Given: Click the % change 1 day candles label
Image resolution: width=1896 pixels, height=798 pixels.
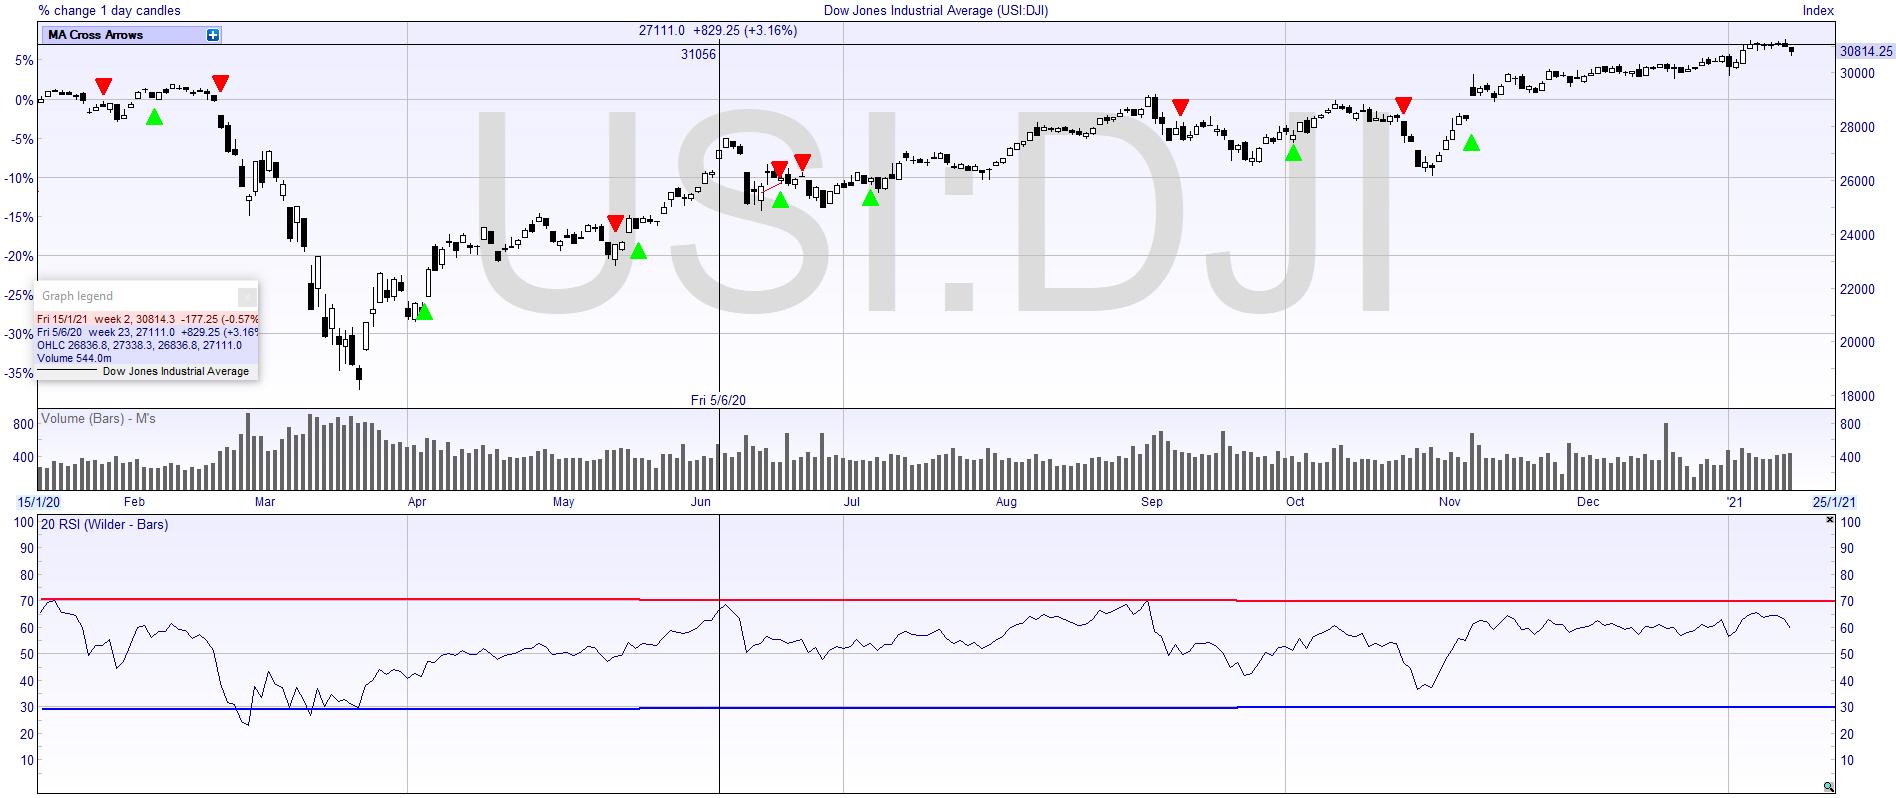Looking at the screenshot, I should coord(110,10).
